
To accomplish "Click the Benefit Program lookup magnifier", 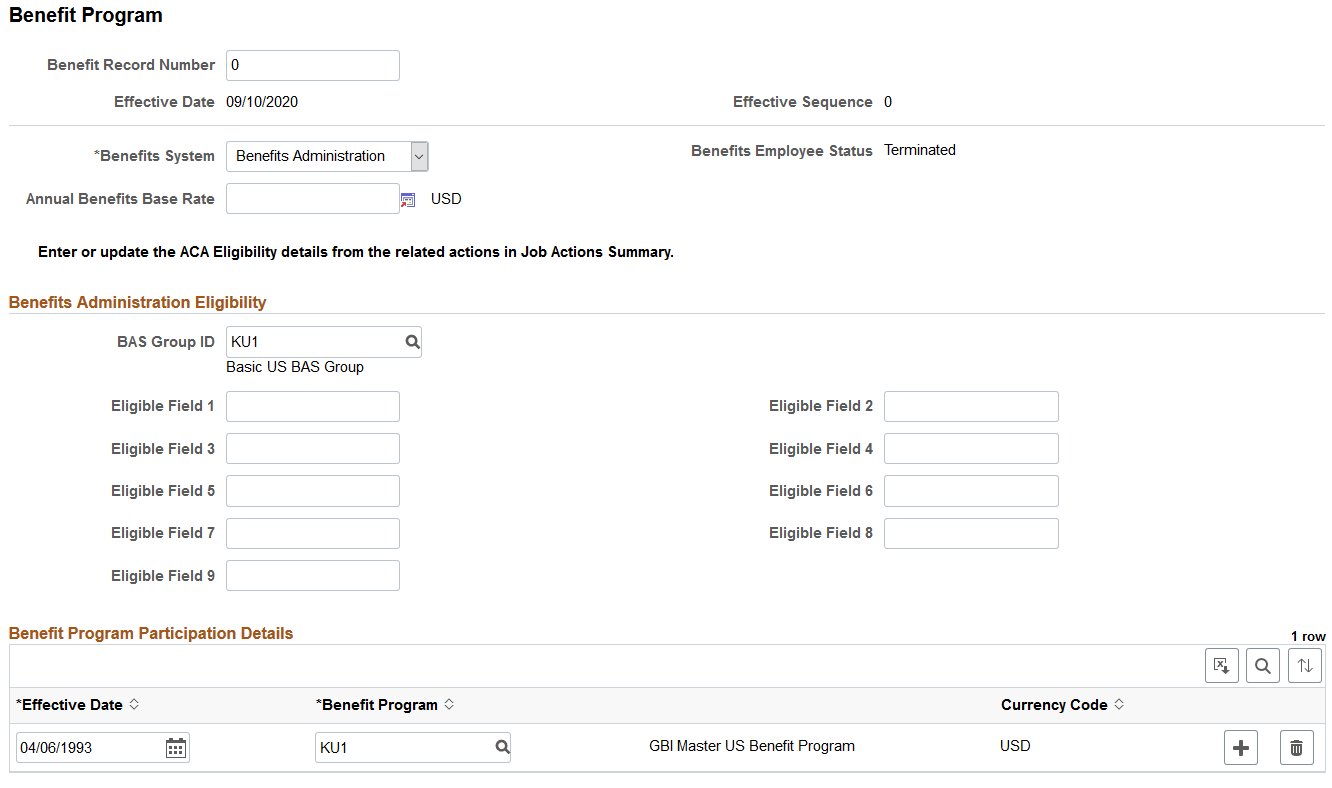I will coord(502,747).
